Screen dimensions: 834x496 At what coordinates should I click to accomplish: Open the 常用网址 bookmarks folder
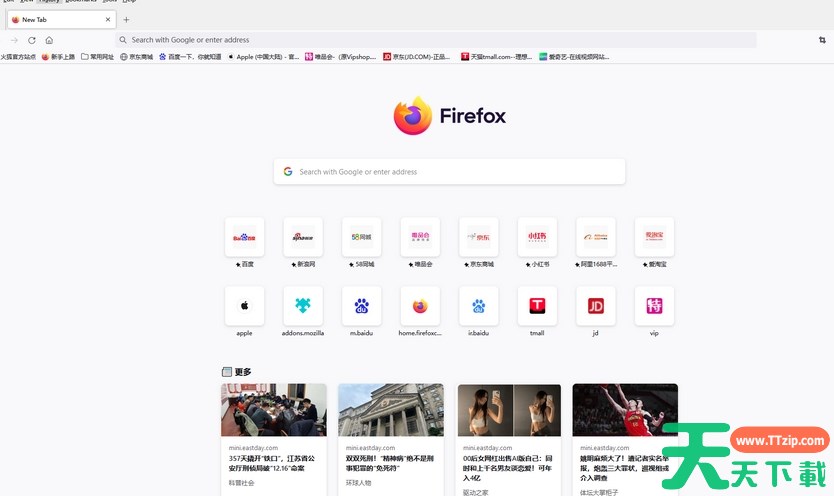pyautogui.click(x=97, y=57)
